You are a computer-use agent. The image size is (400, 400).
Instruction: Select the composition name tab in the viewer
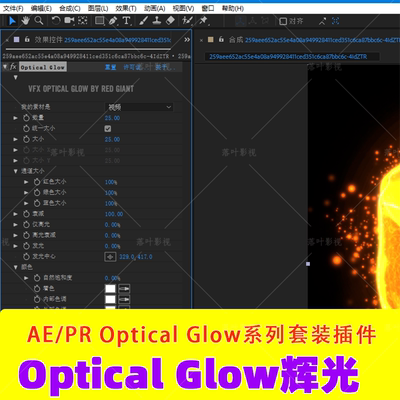tap(288, 57)
